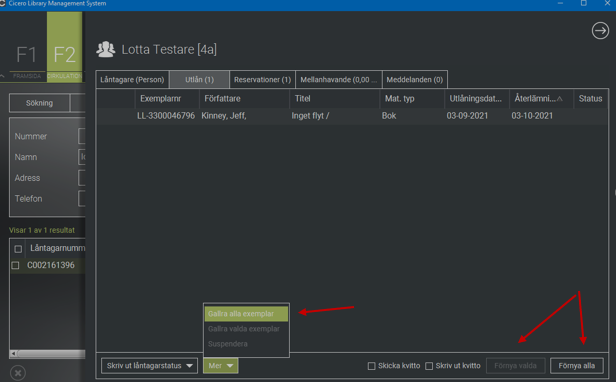Viewport: 616px width, 382px height.
Task: Click author cell Kinney, Jeff,
Action: coord(224,116)
